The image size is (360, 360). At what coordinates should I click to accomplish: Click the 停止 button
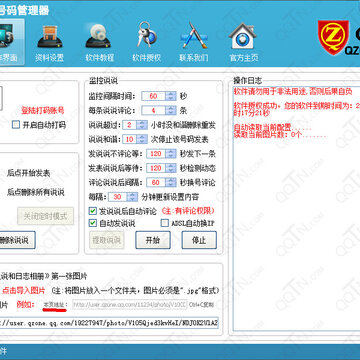point(199,240)
